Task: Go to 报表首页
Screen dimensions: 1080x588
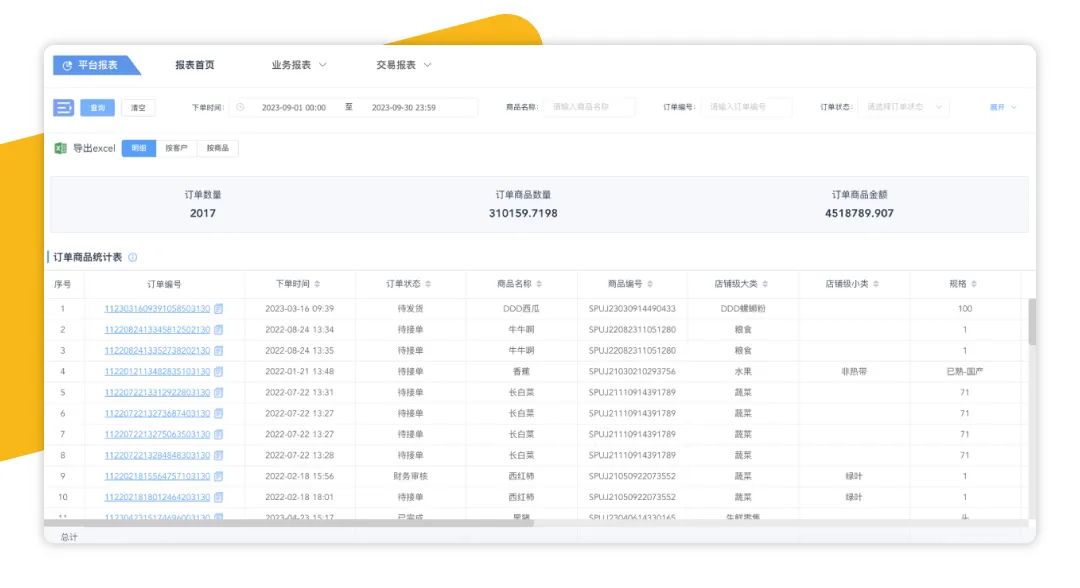Action: click(x=195, y=65)
